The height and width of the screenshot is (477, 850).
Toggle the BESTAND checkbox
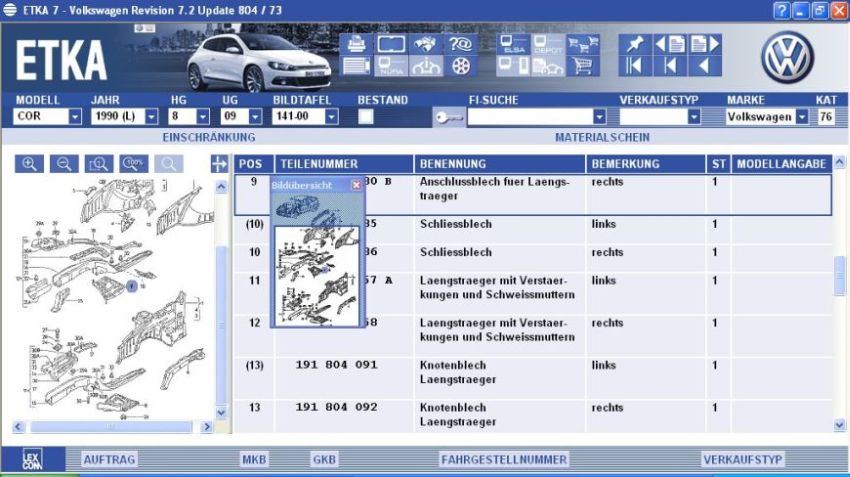click(366, 117)
